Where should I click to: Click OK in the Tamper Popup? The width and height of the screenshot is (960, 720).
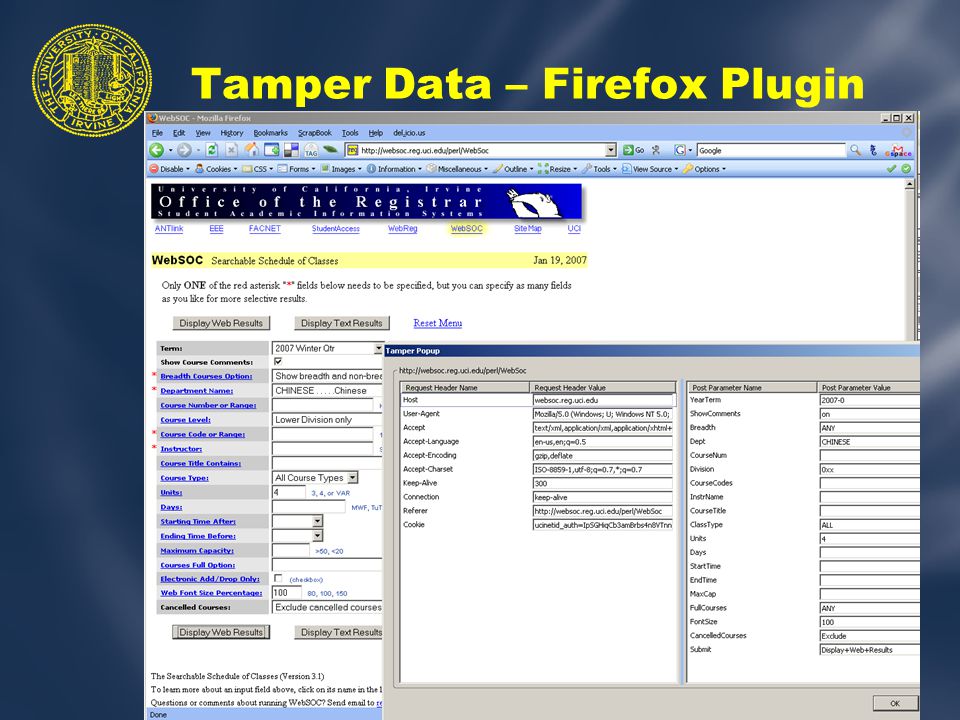pyautogui.click(x=895, y=703)
